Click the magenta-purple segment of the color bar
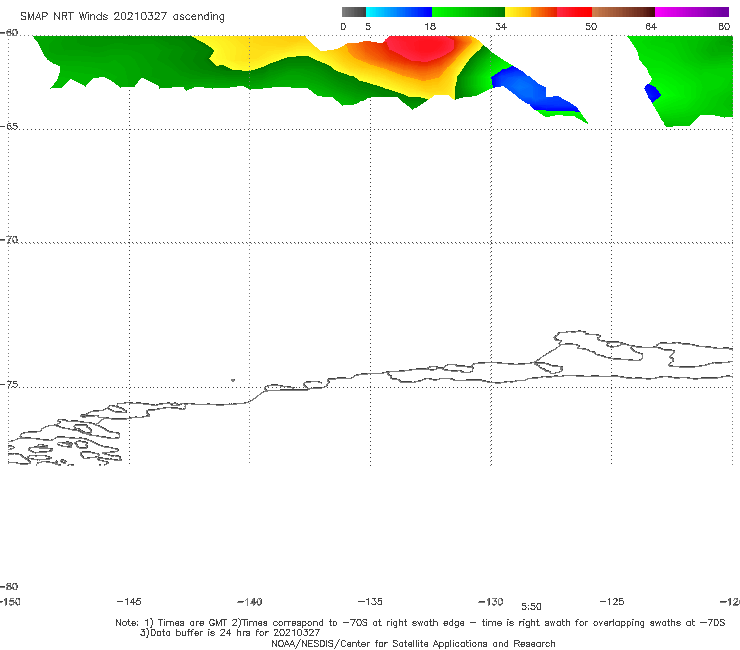Image resolution: width=740 pixels, height=650 pixels. coord(692,12)
